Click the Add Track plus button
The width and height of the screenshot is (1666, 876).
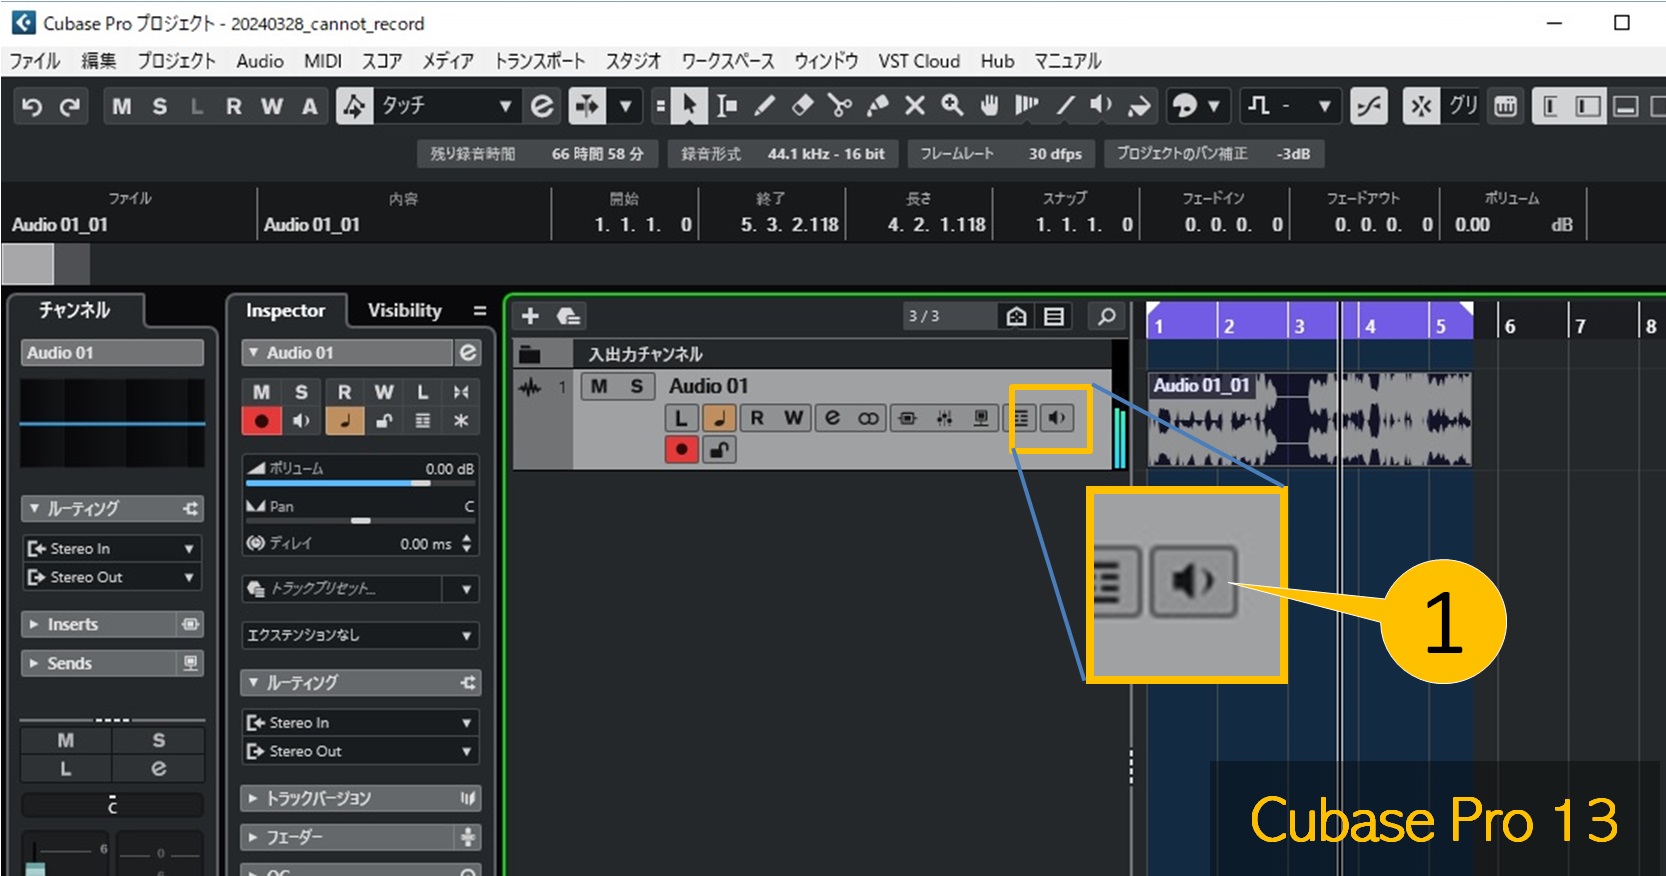click(530, 316)
